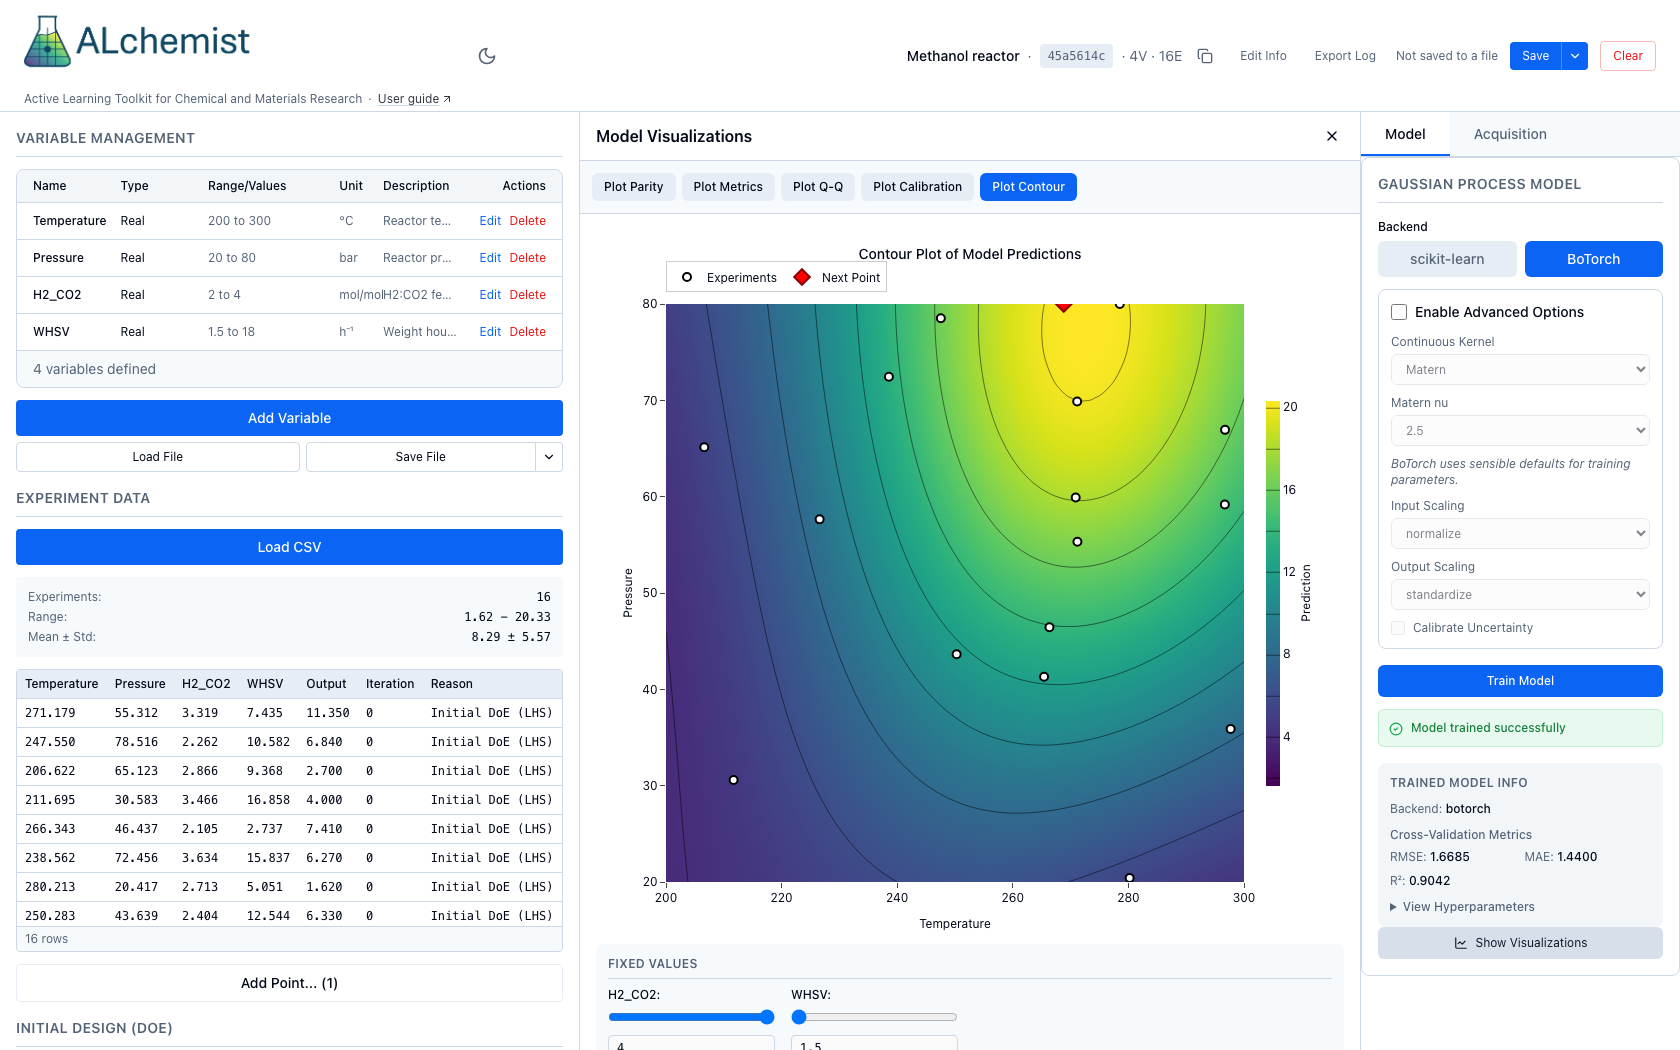Click Add Variable button
1680x1050 pixels.
point(289,418)
